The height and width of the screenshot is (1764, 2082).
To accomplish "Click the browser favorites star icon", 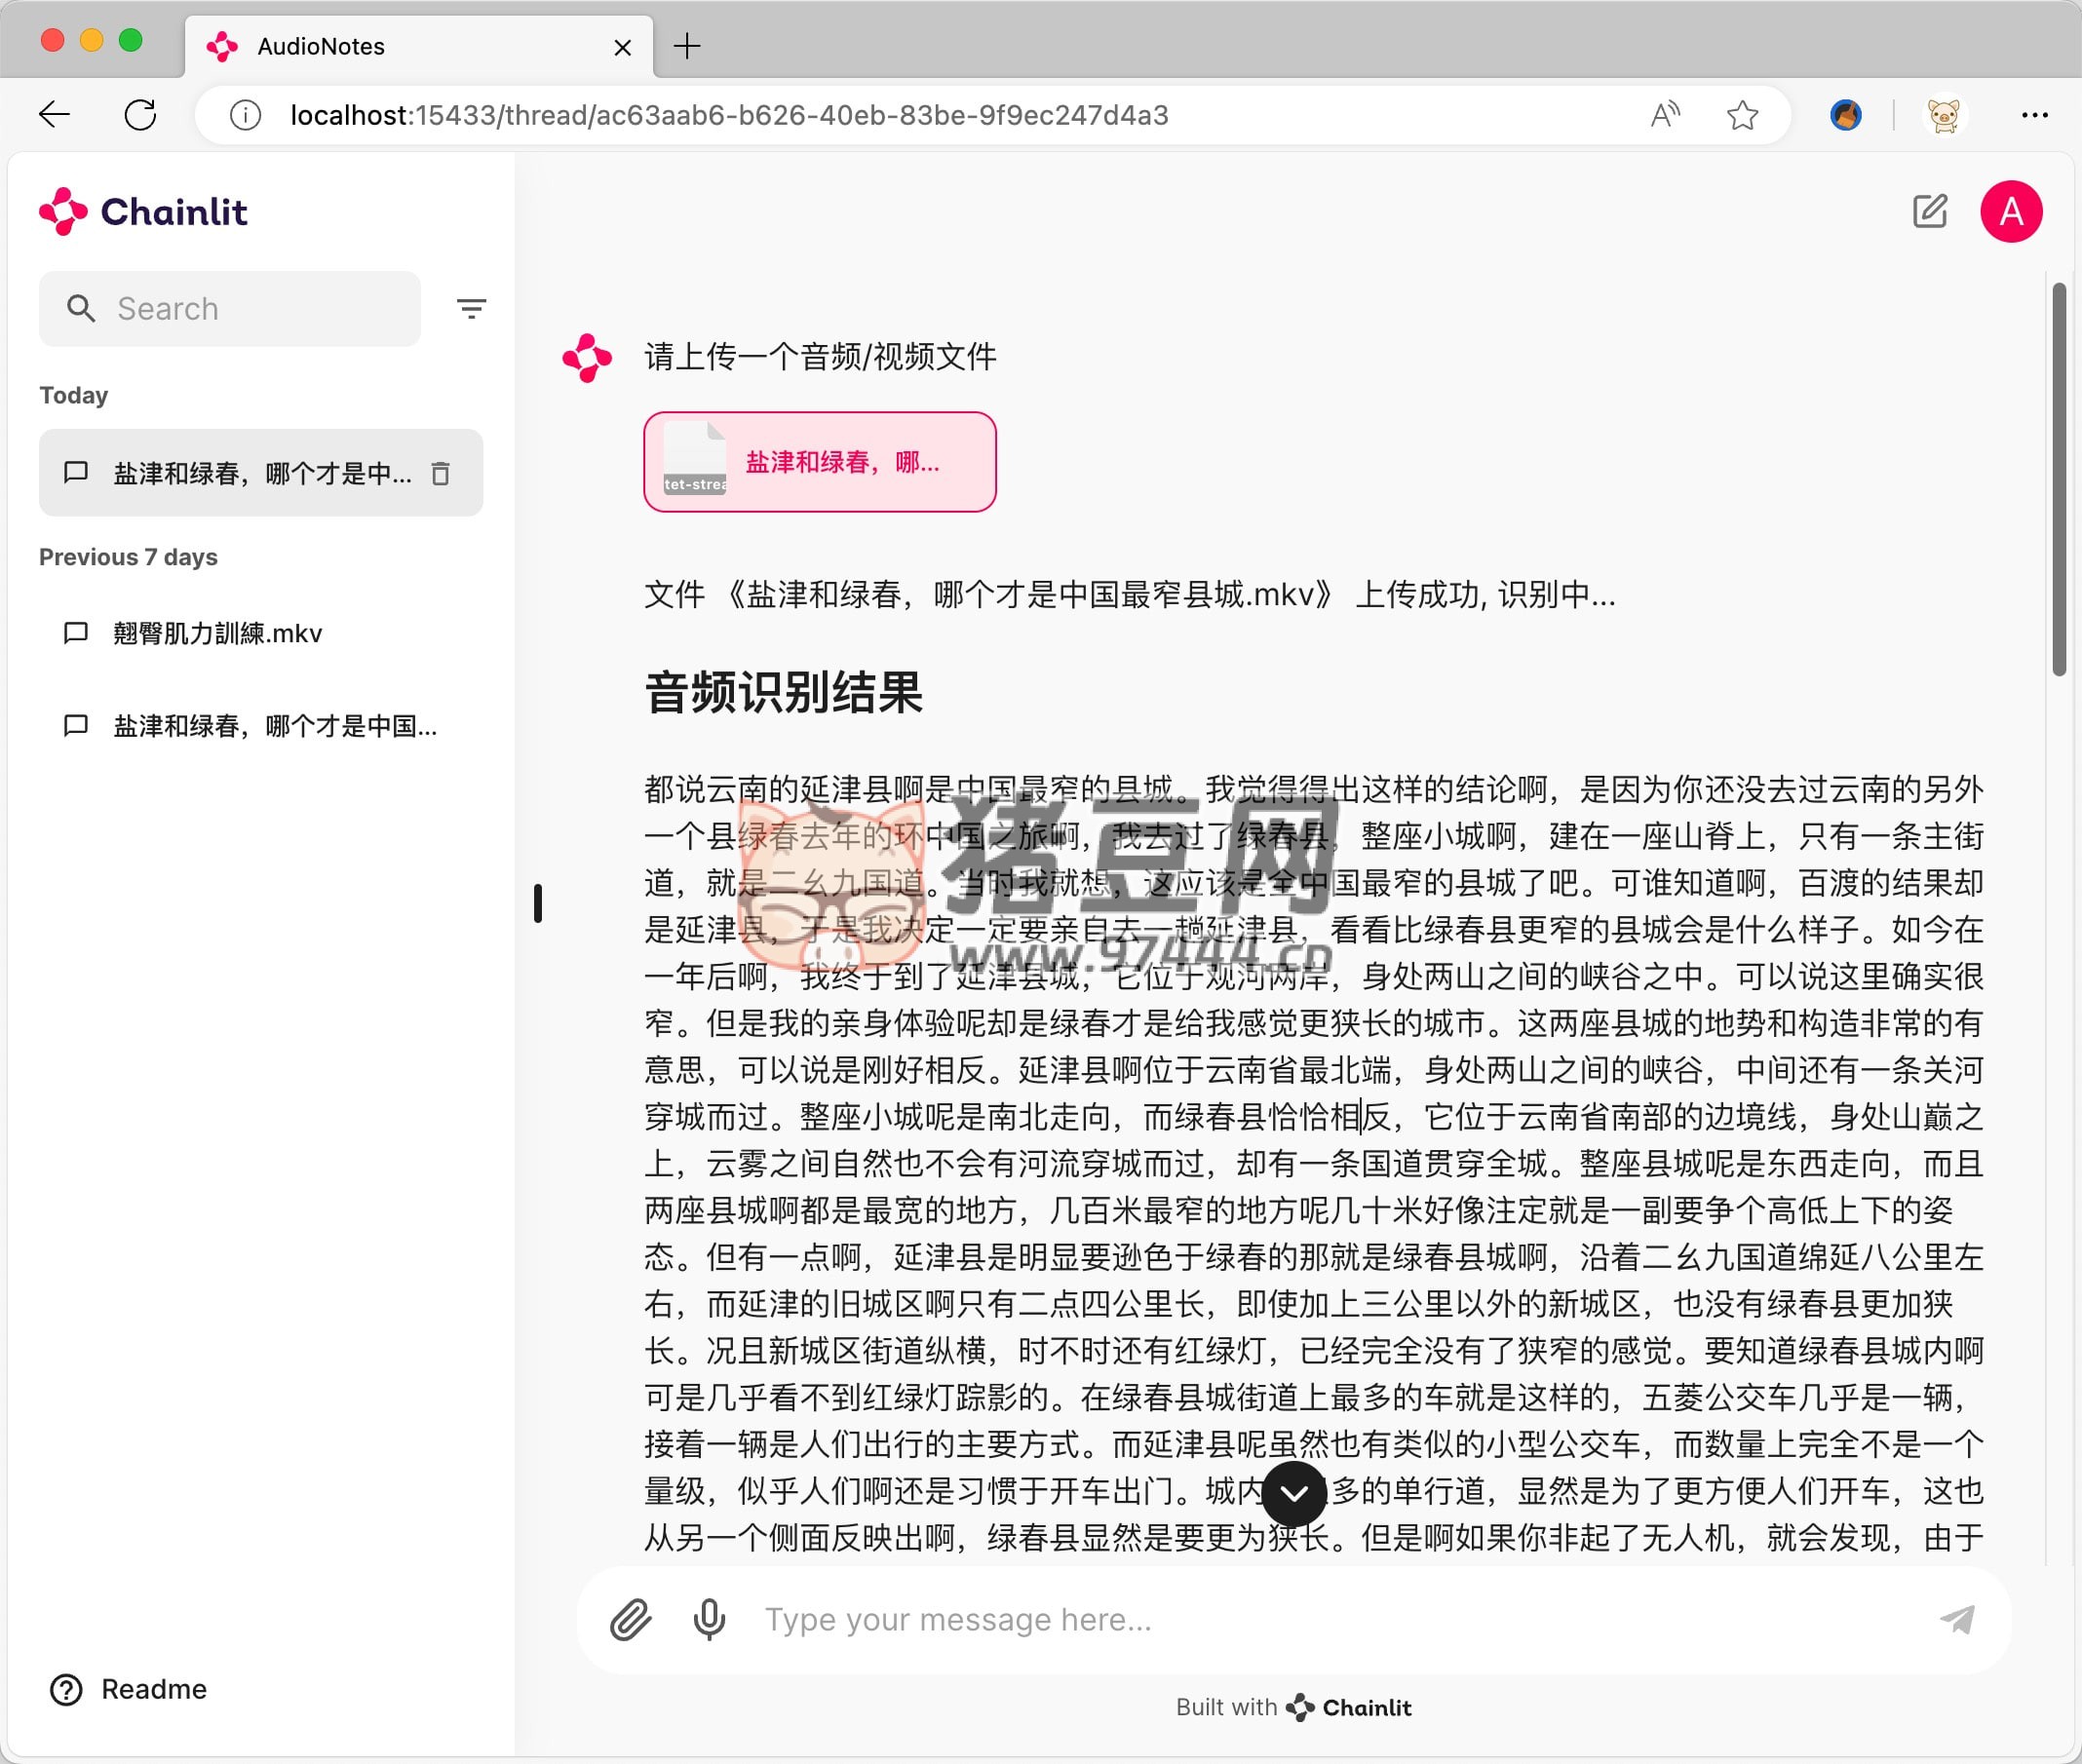I will [x=1742, y=115].
